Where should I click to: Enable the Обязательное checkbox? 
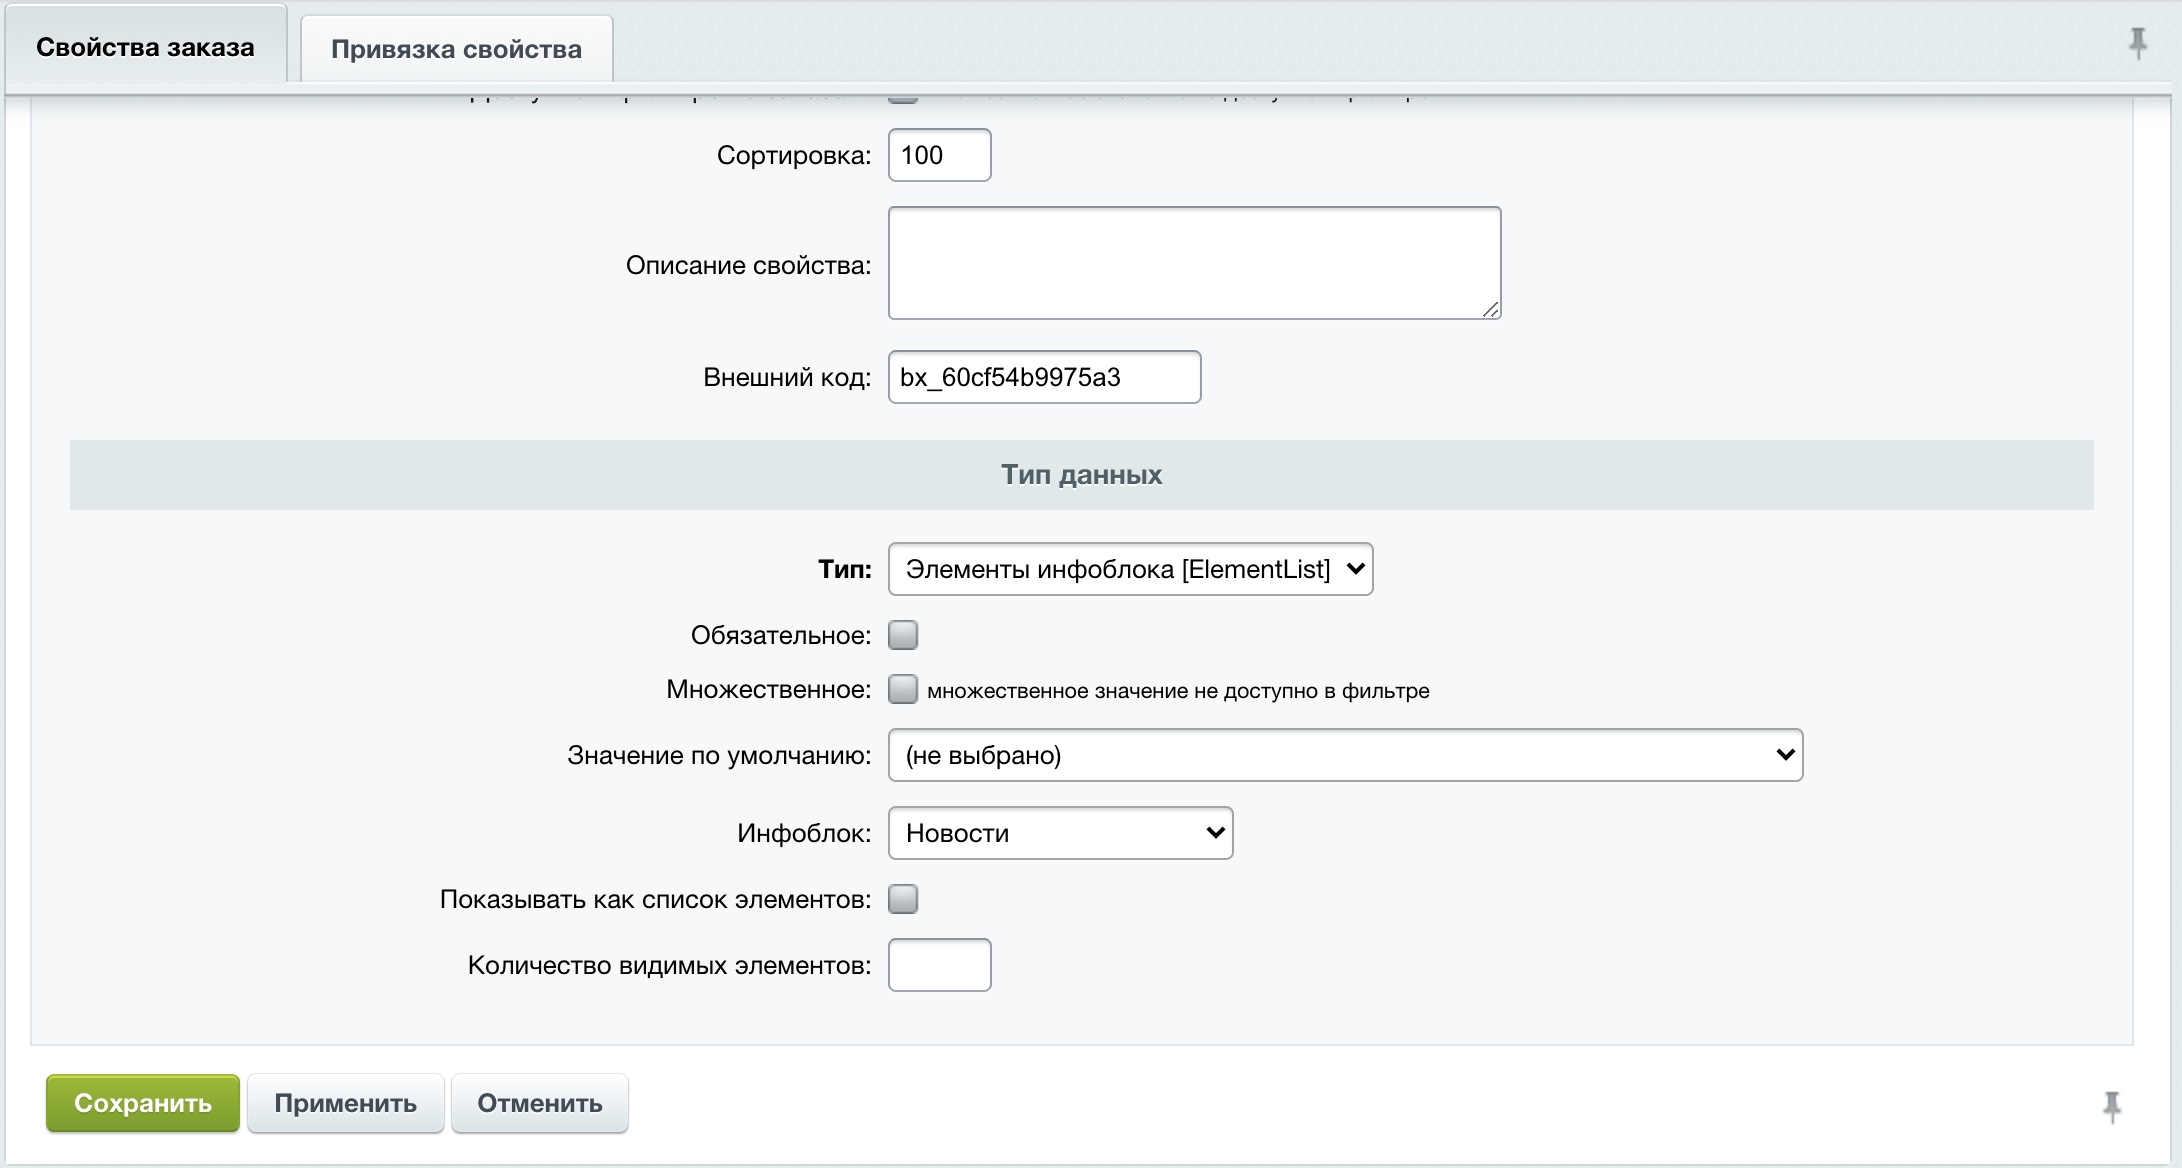point(903,635)
